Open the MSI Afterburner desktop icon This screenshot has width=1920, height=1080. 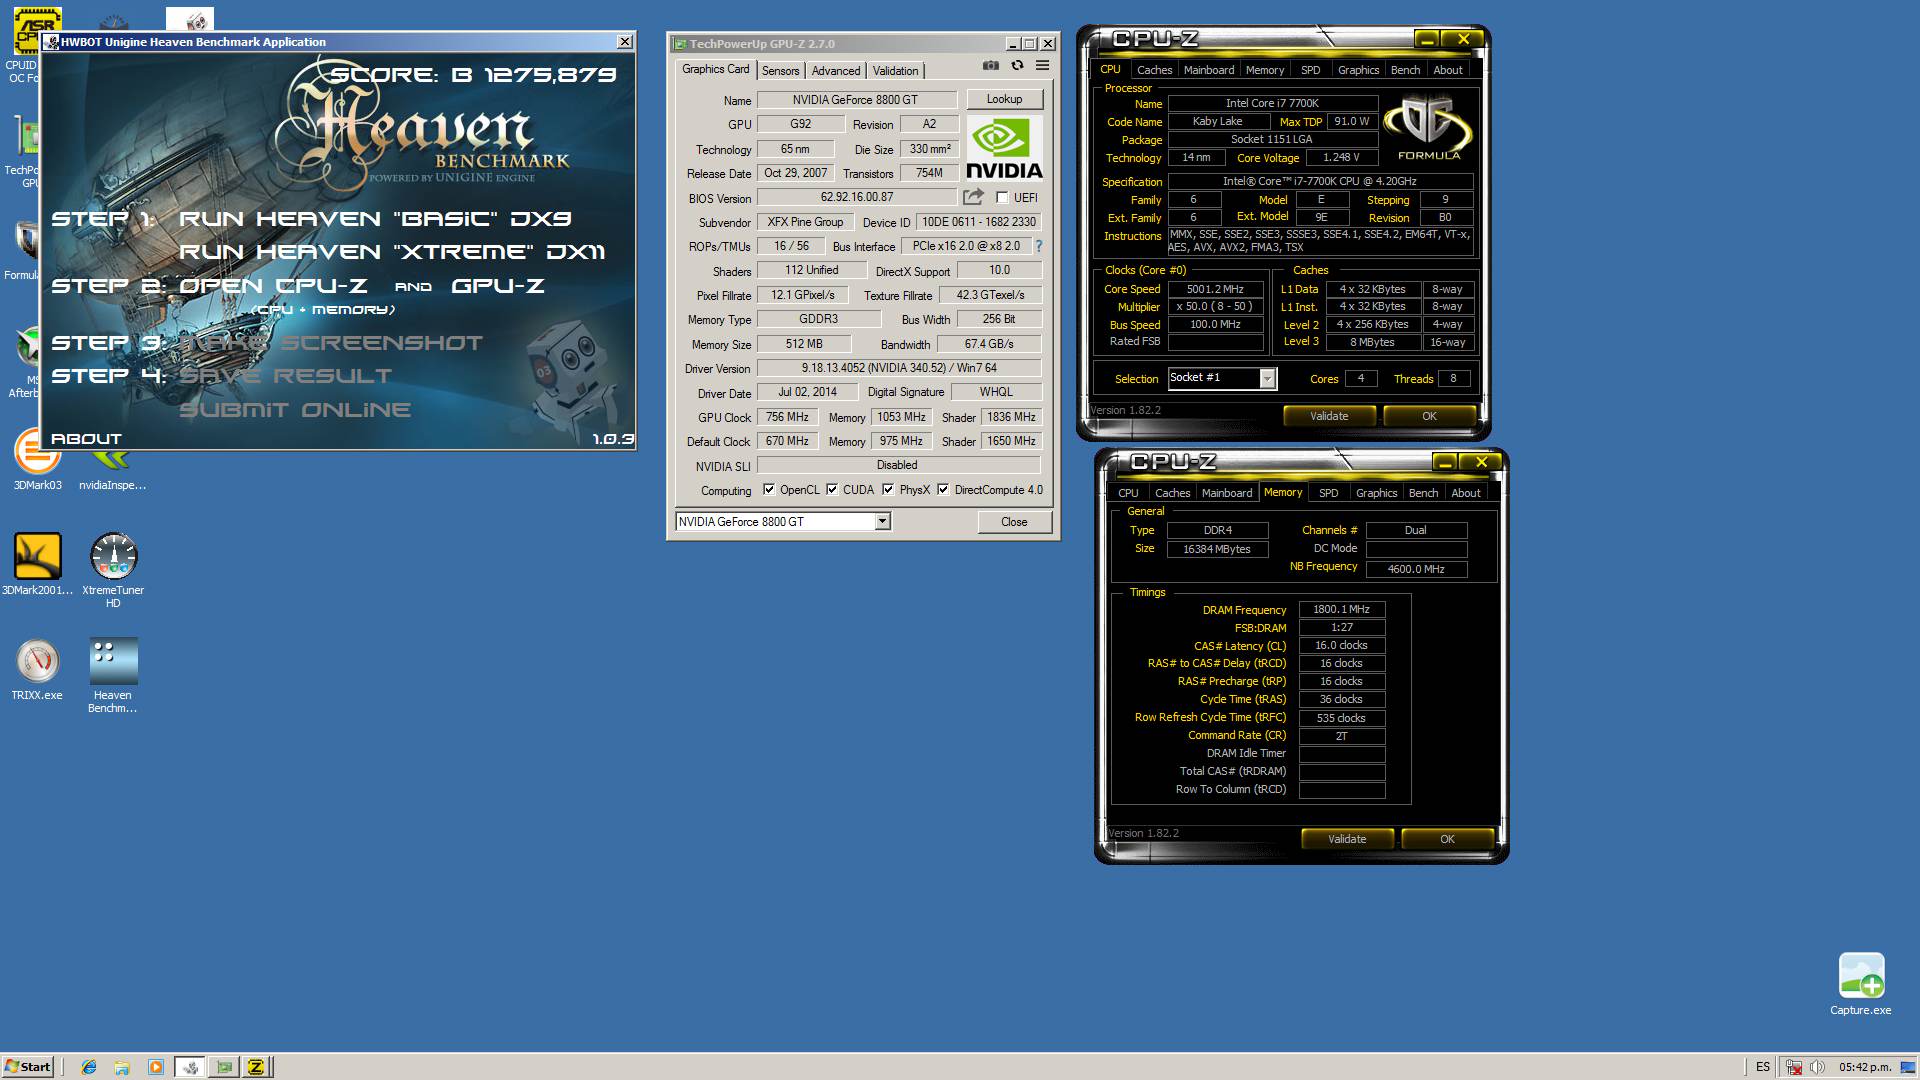click(x=22, y=360)
